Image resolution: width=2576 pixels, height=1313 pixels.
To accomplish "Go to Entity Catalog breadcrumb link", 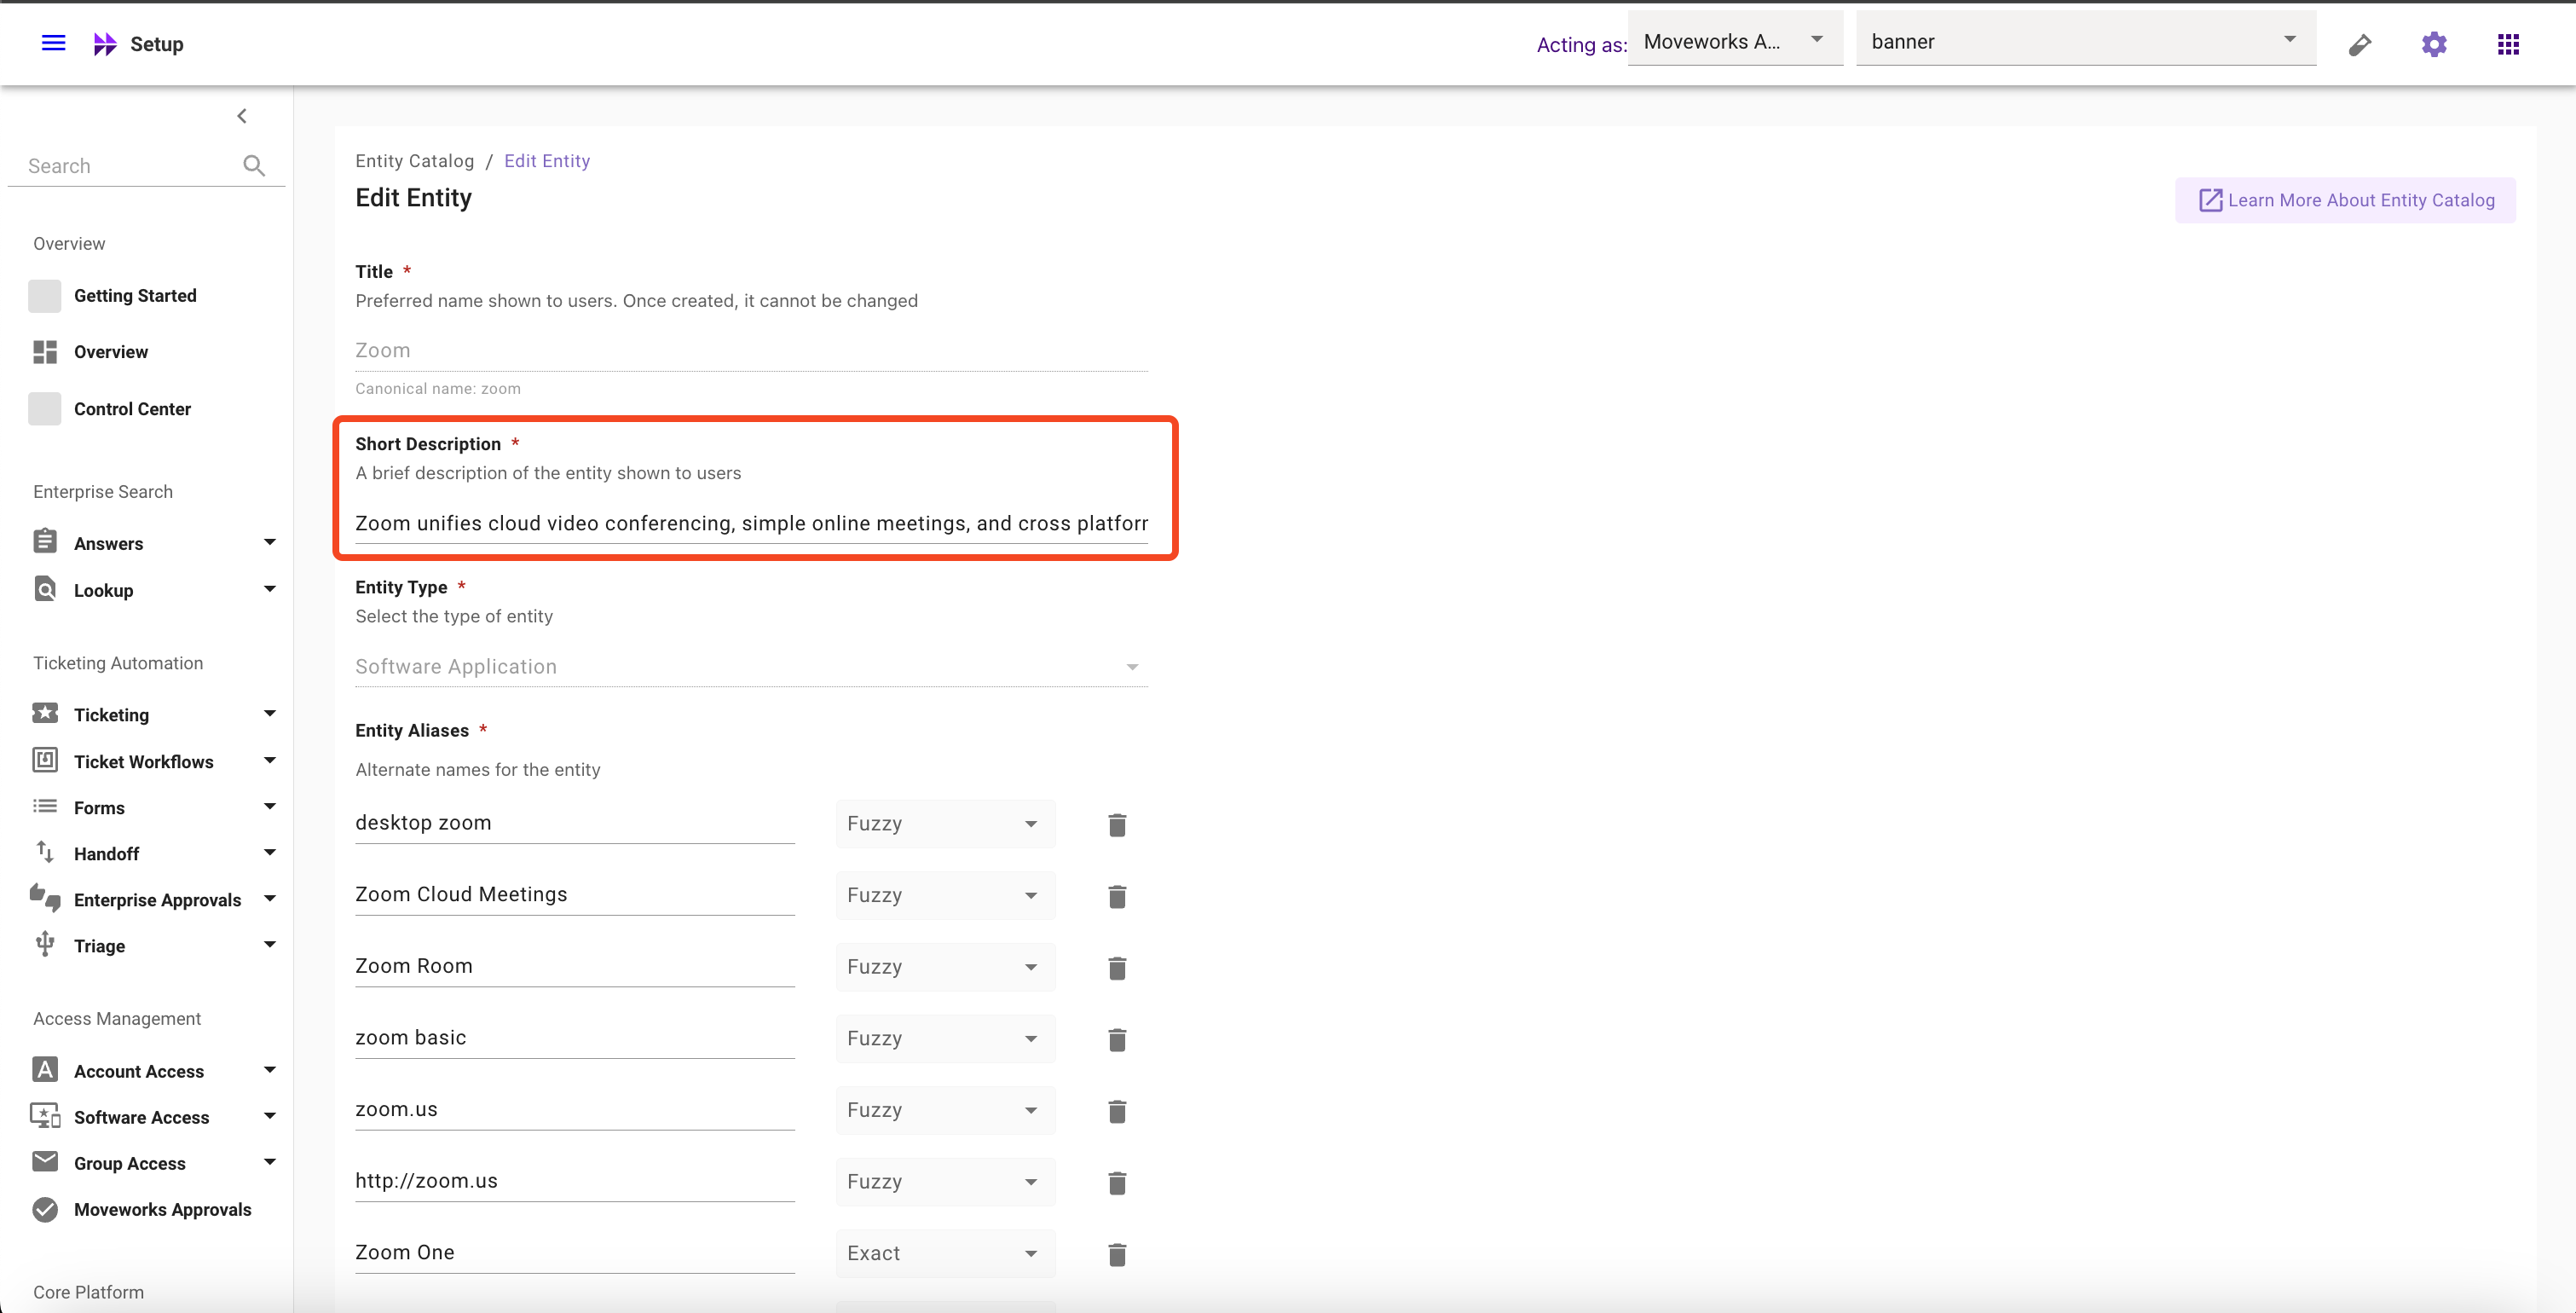I will 414,161.
